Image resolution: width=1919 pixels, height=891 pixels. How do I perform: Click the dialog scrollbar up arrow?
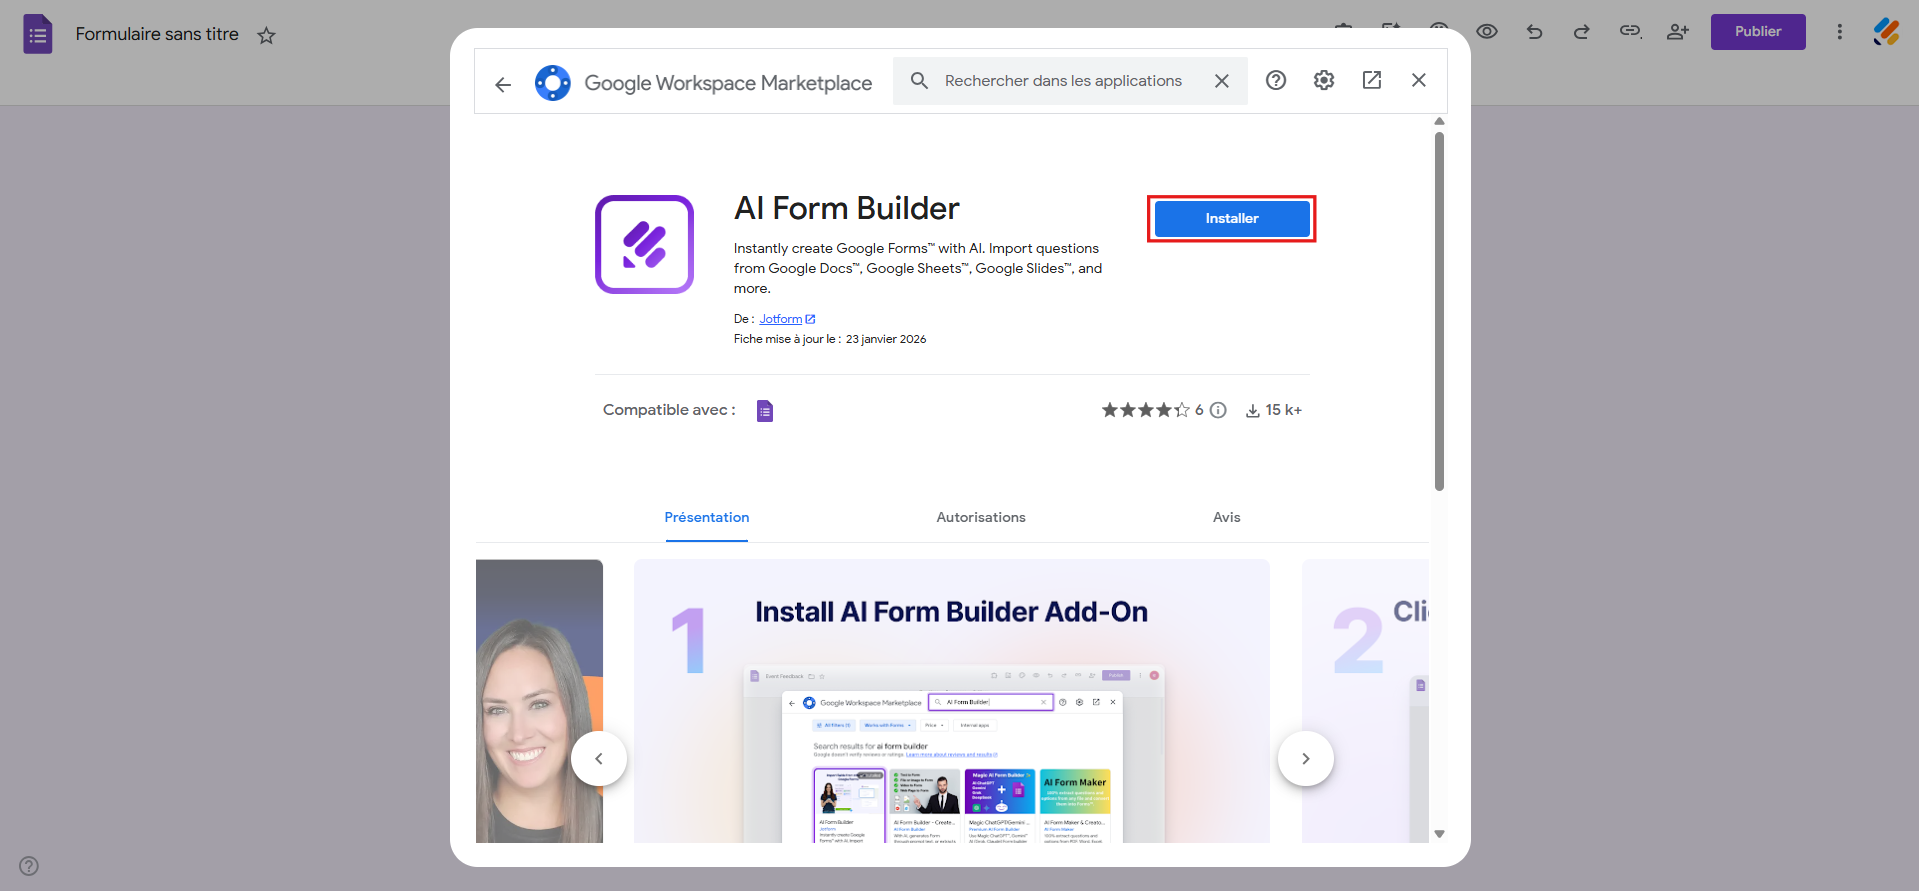1440,121
